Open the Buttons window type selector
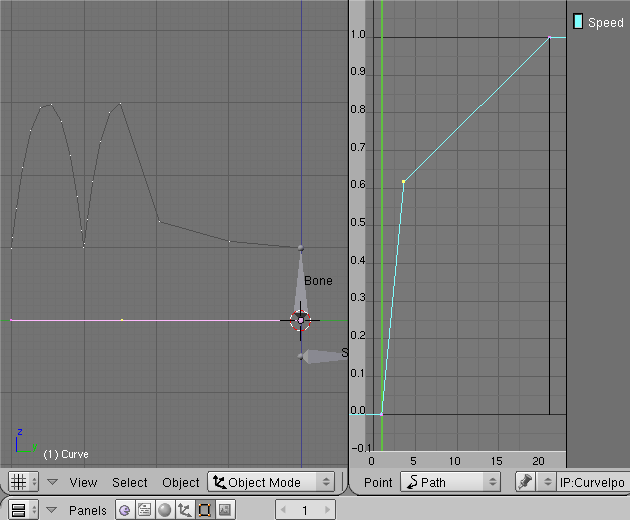Screen dimensions: 630x520 point(24,510)
